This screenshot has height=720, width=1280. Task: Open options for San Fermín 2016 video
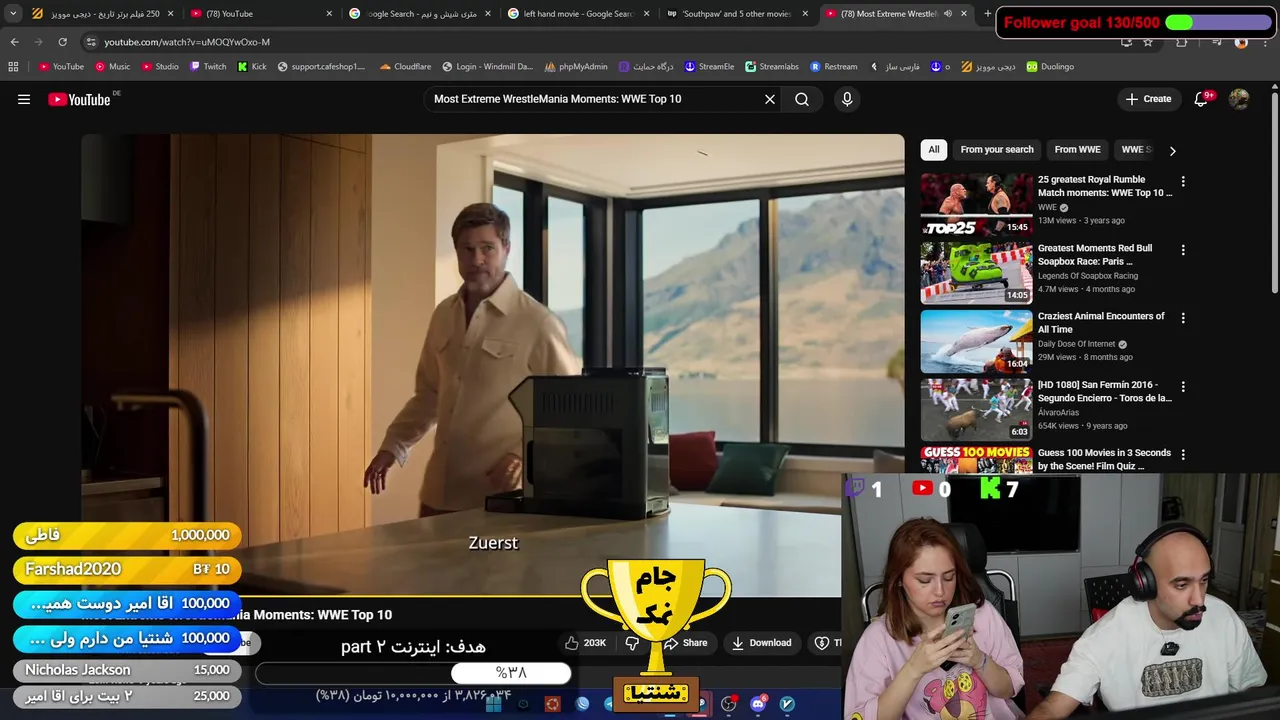tap(1183, 386)
